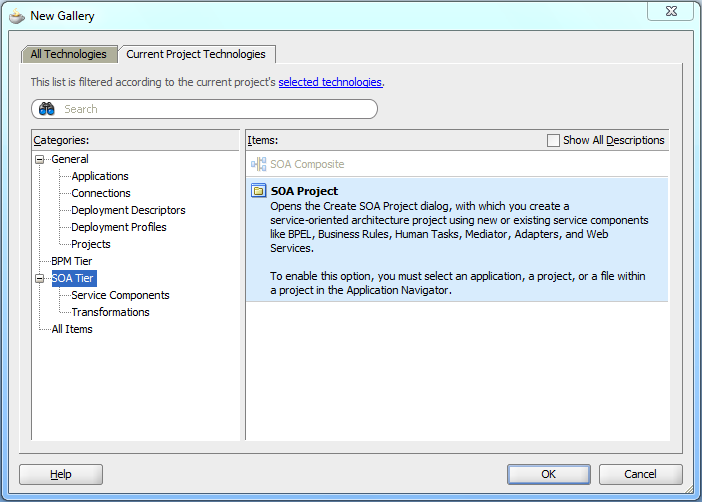Switch to the All Technologies tab

tap(68, 54)
